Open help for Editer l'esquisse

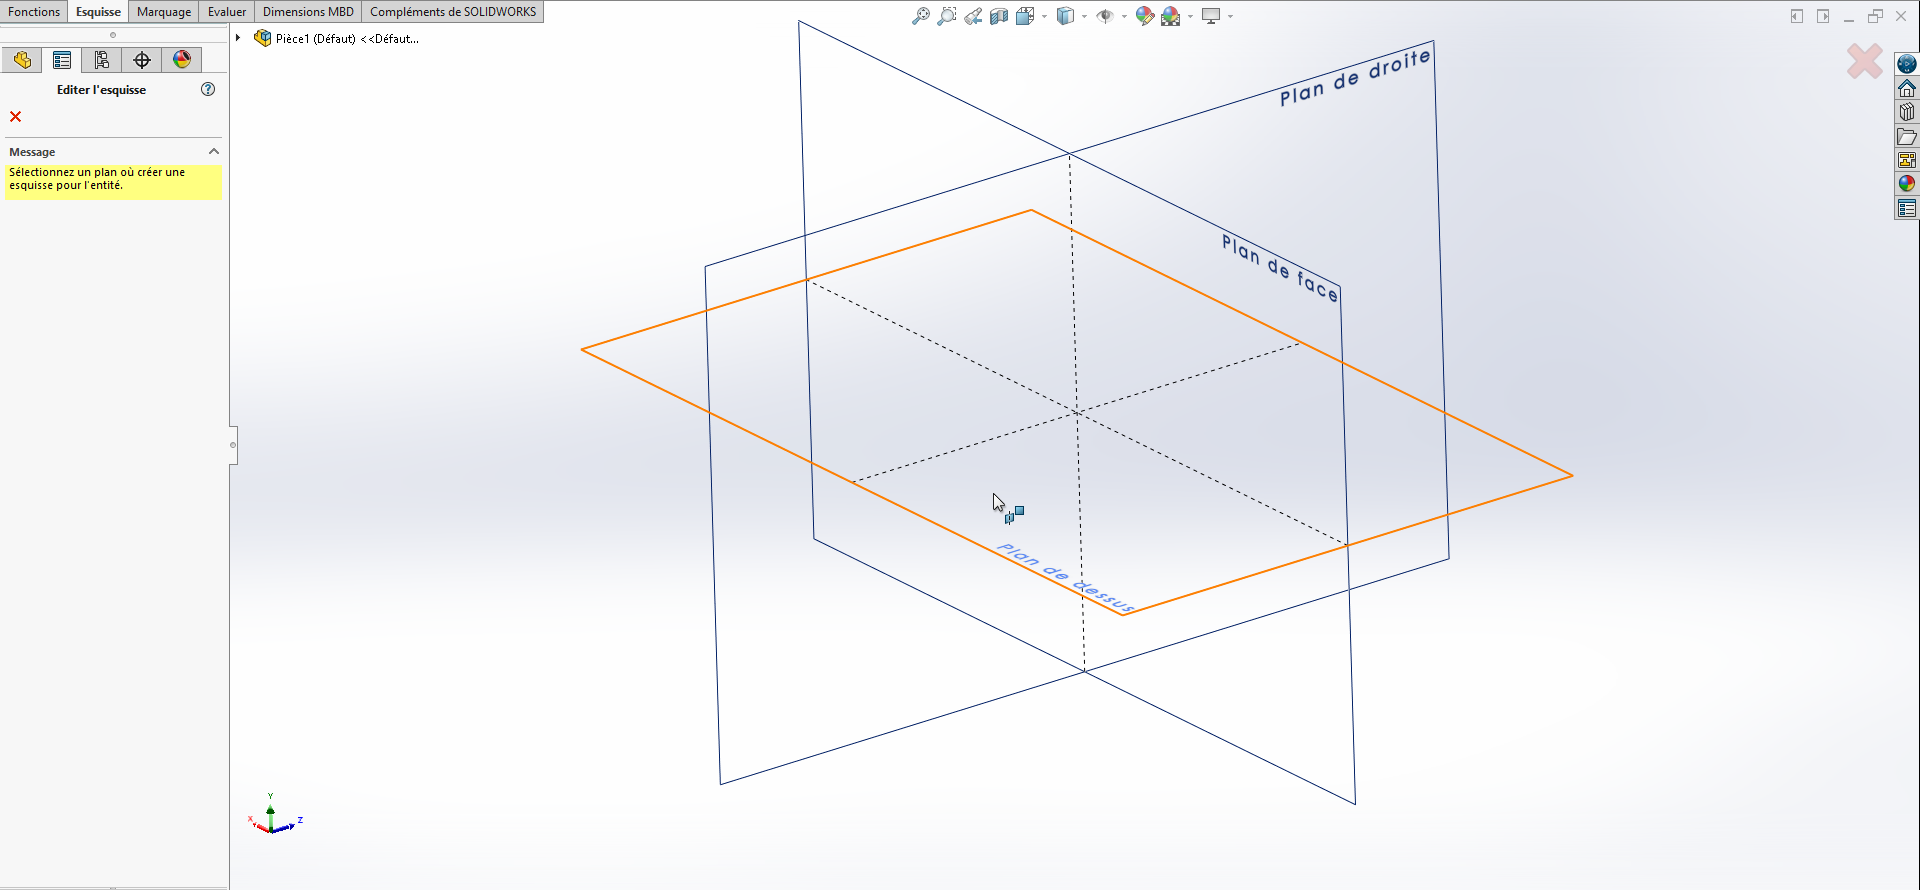[208, 89]
